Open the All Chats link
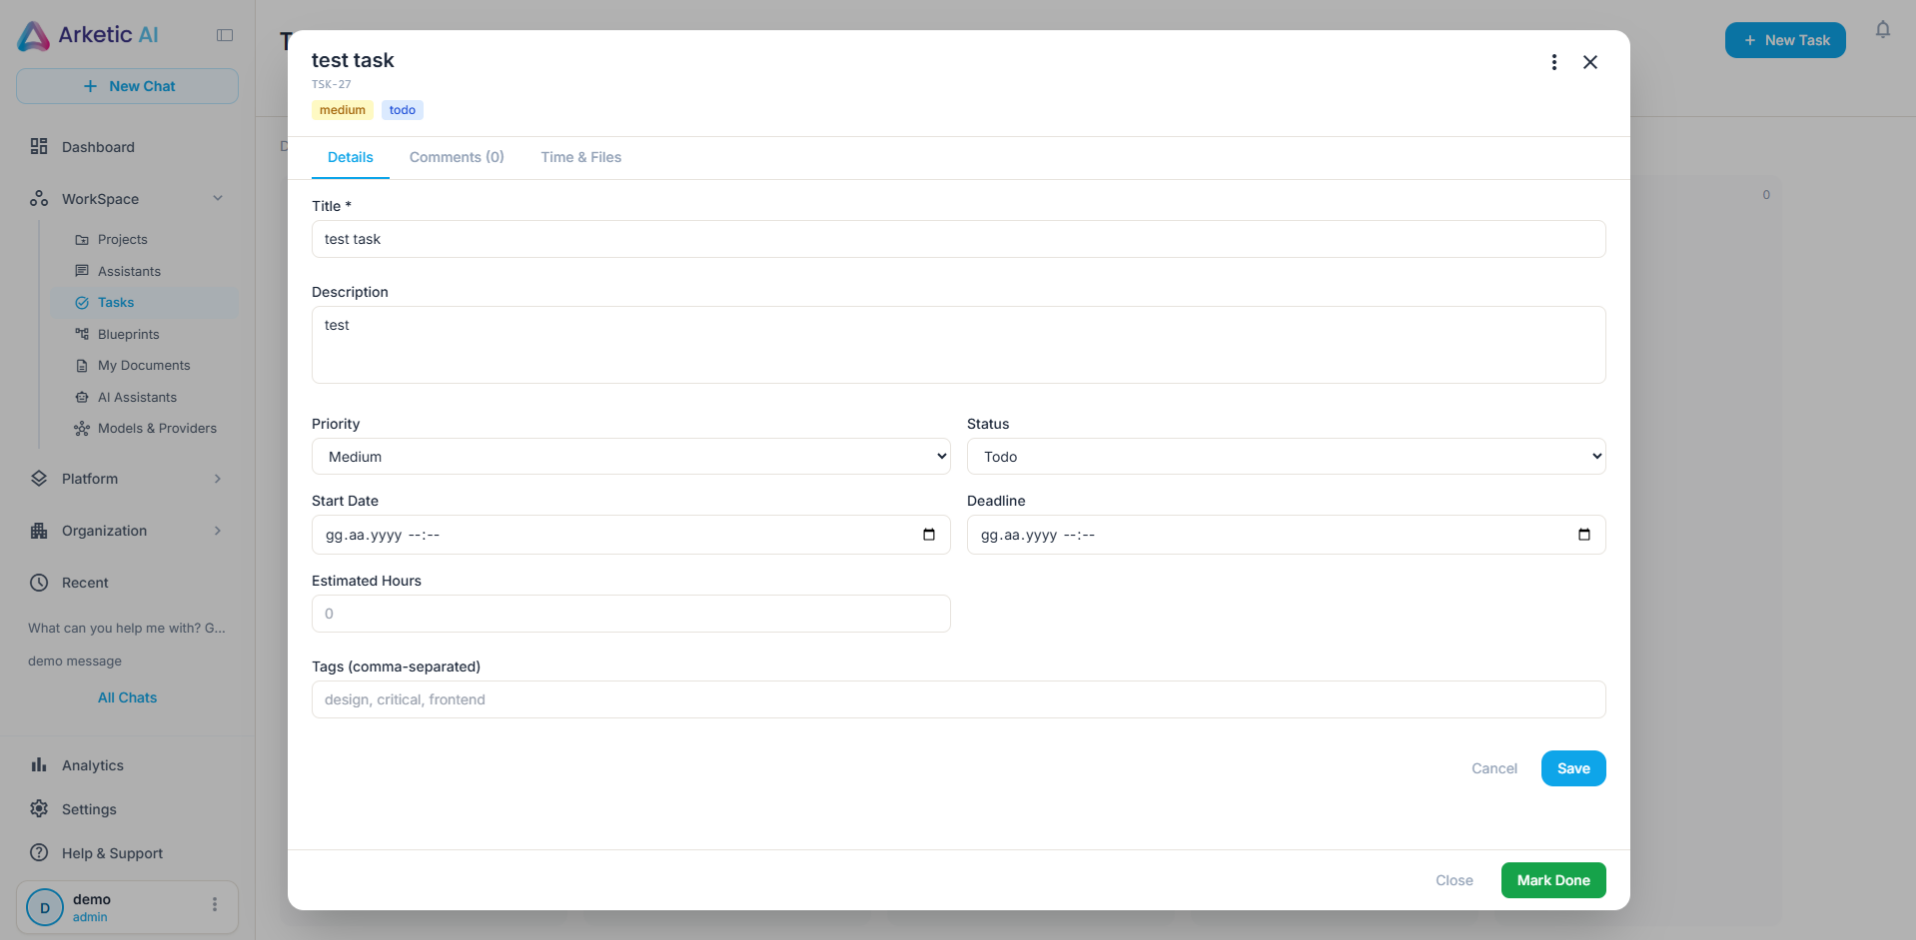Viewport: 1916px width, 940px height. click(x=127, y=698)
